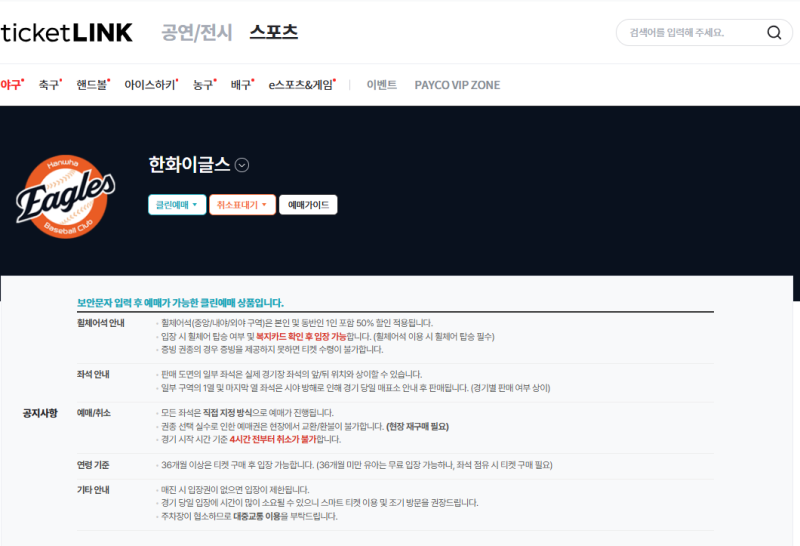Select the 아이스하키 category
800x546 pixels.
pos(151,85)
